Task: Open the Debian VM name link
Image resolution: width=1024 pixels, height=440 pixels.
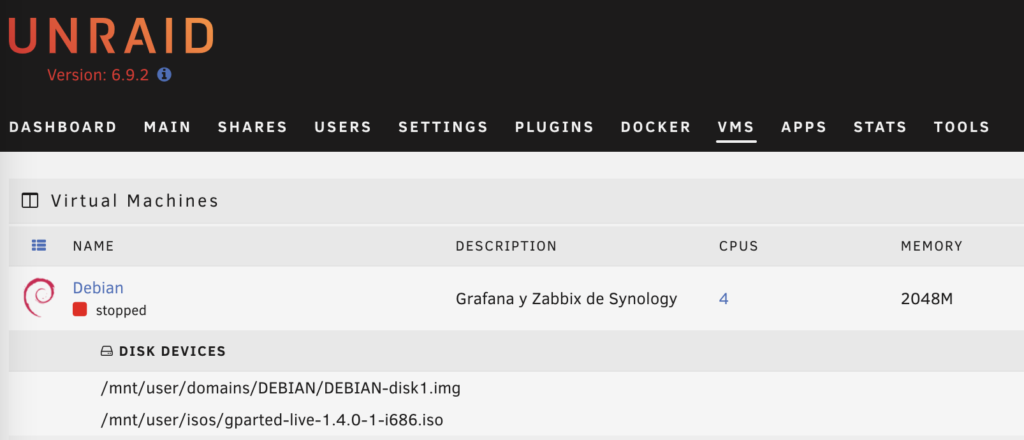Action: pyautogui.click(x=98, y=288)
